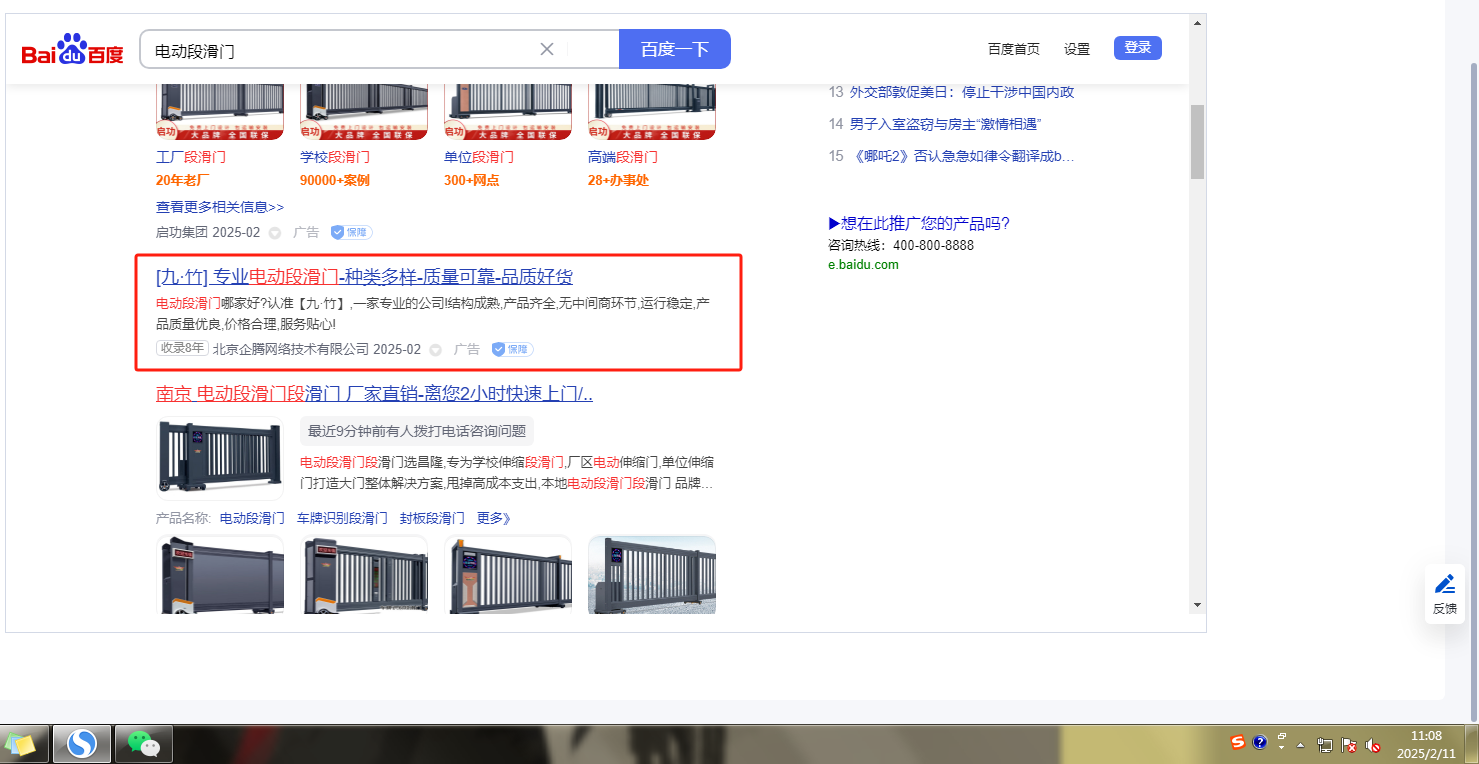Click the 20年老厂 caption
The width and height of the screenshot is (1479, 764).
coord(183,181)
